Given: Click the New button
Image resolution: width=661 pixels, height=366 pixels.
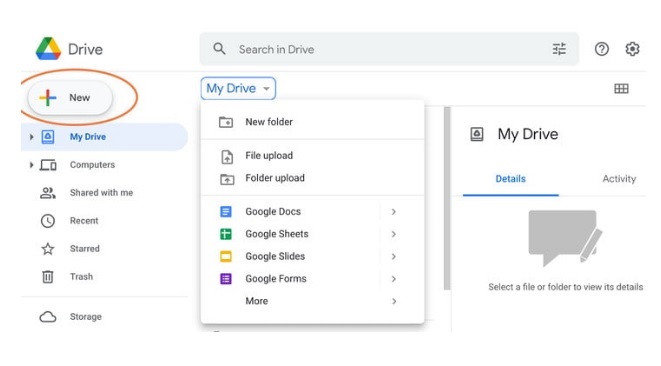Looking at the screenshot, I should [70, 97].
